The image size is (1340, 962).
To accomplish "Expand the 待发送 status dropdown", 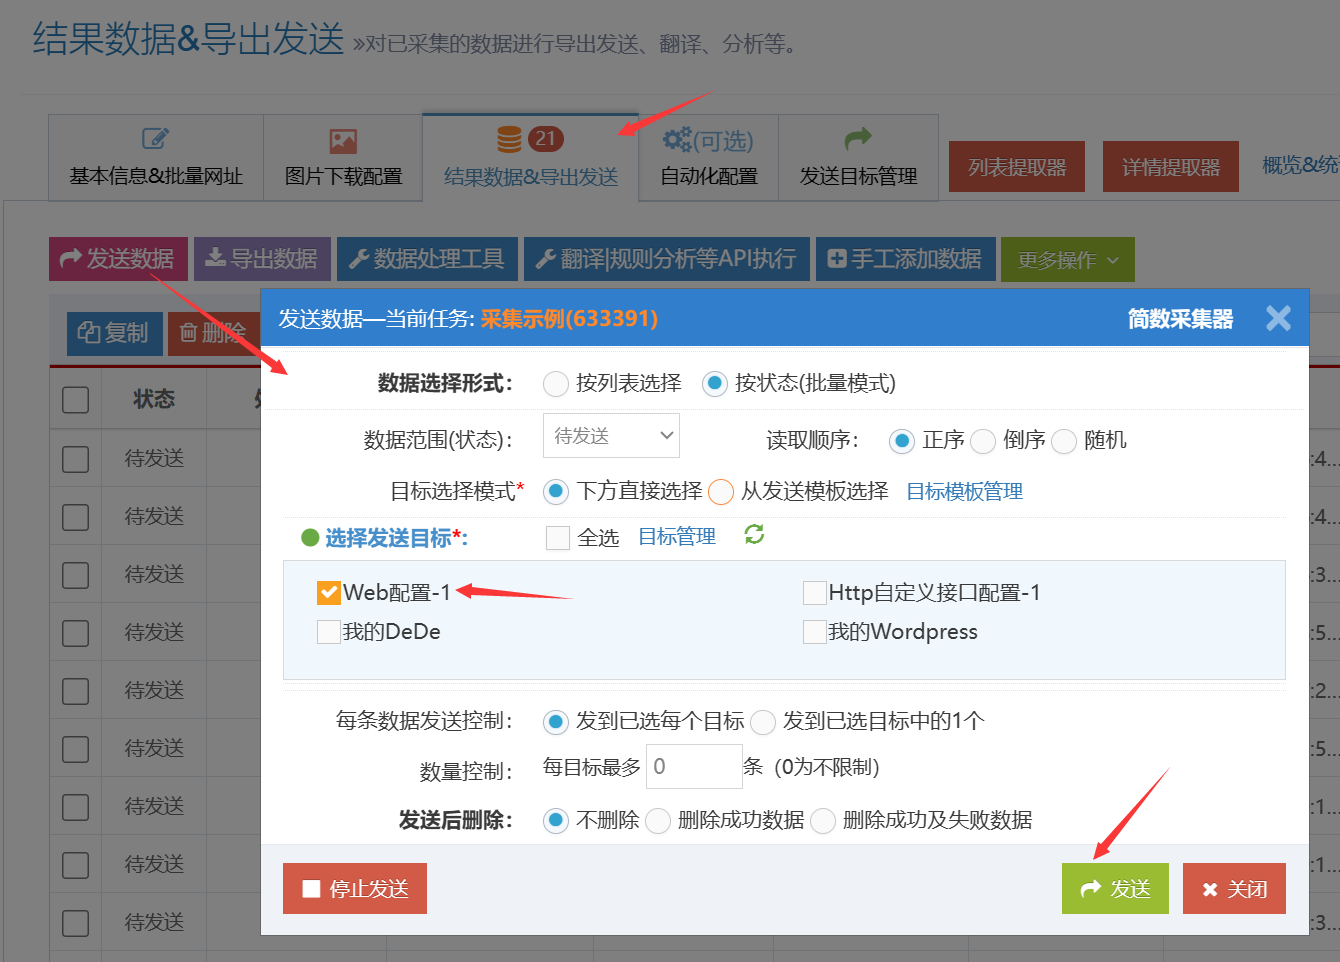I will pos(611,436).
